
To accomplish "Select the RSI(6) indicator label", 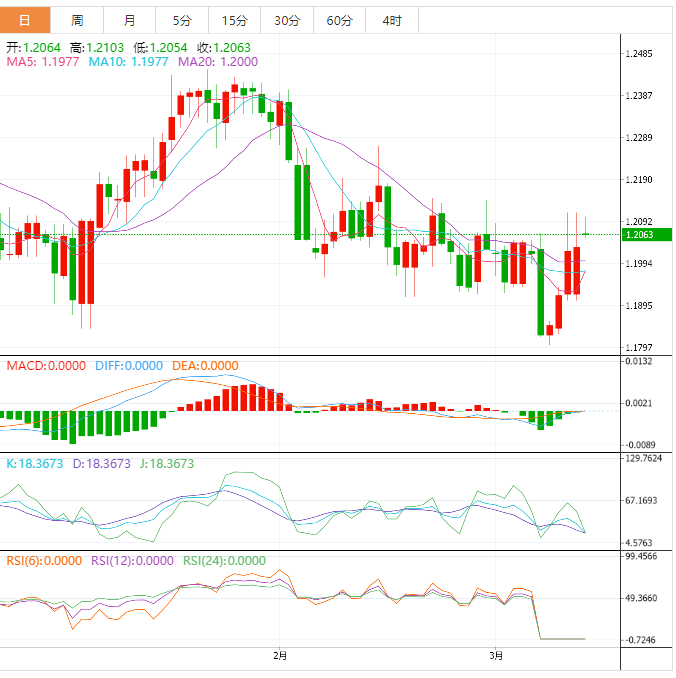I will (x=44, y=561).
